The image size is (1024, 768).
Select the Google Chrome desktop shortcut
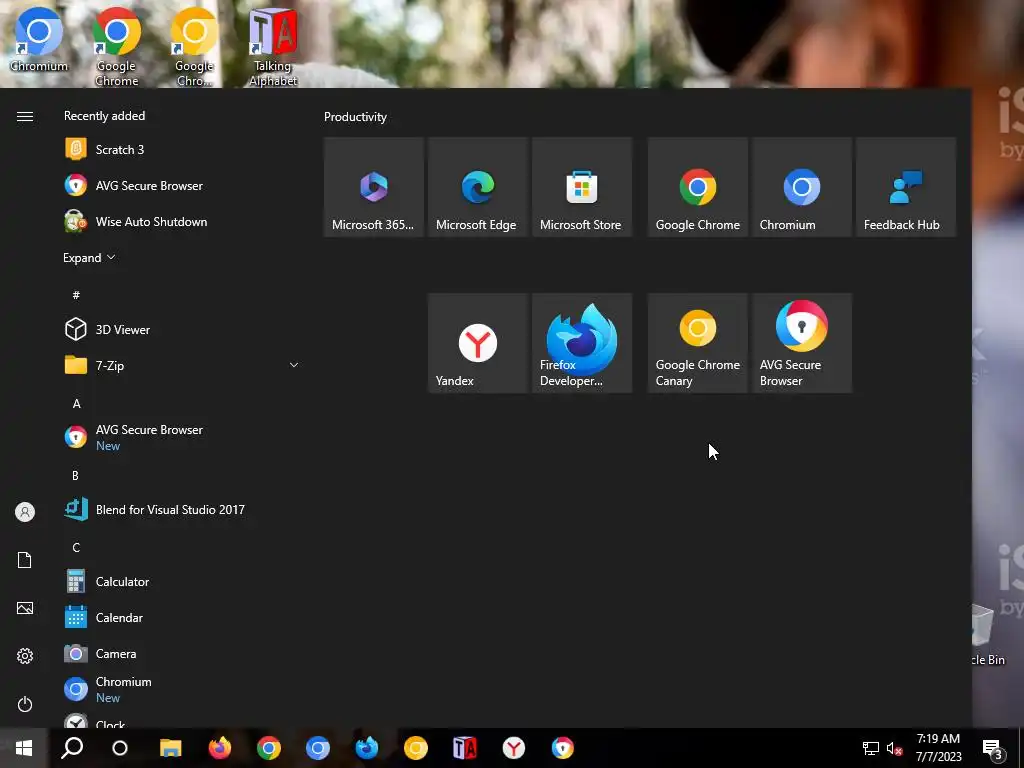click(x=116, y=47)
